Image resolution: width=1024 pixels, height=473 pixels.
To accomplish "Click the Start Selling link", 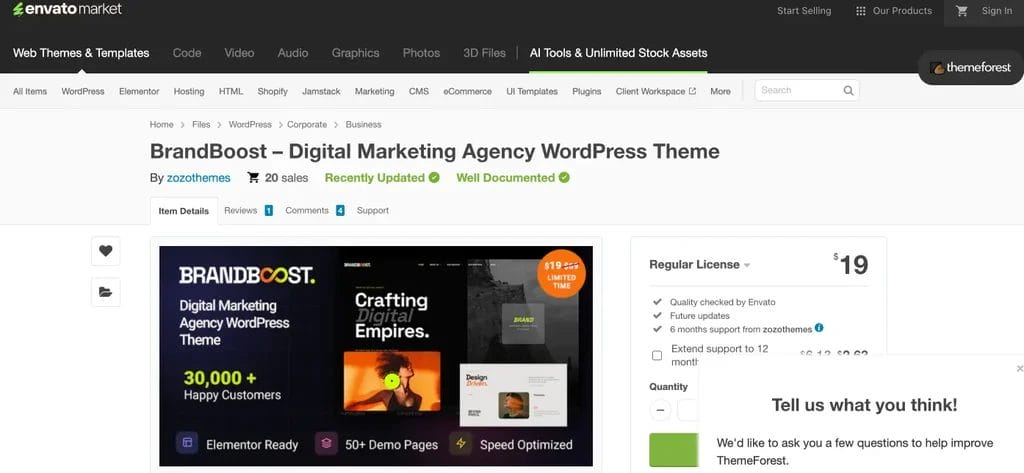I will [x=804, y=11].
